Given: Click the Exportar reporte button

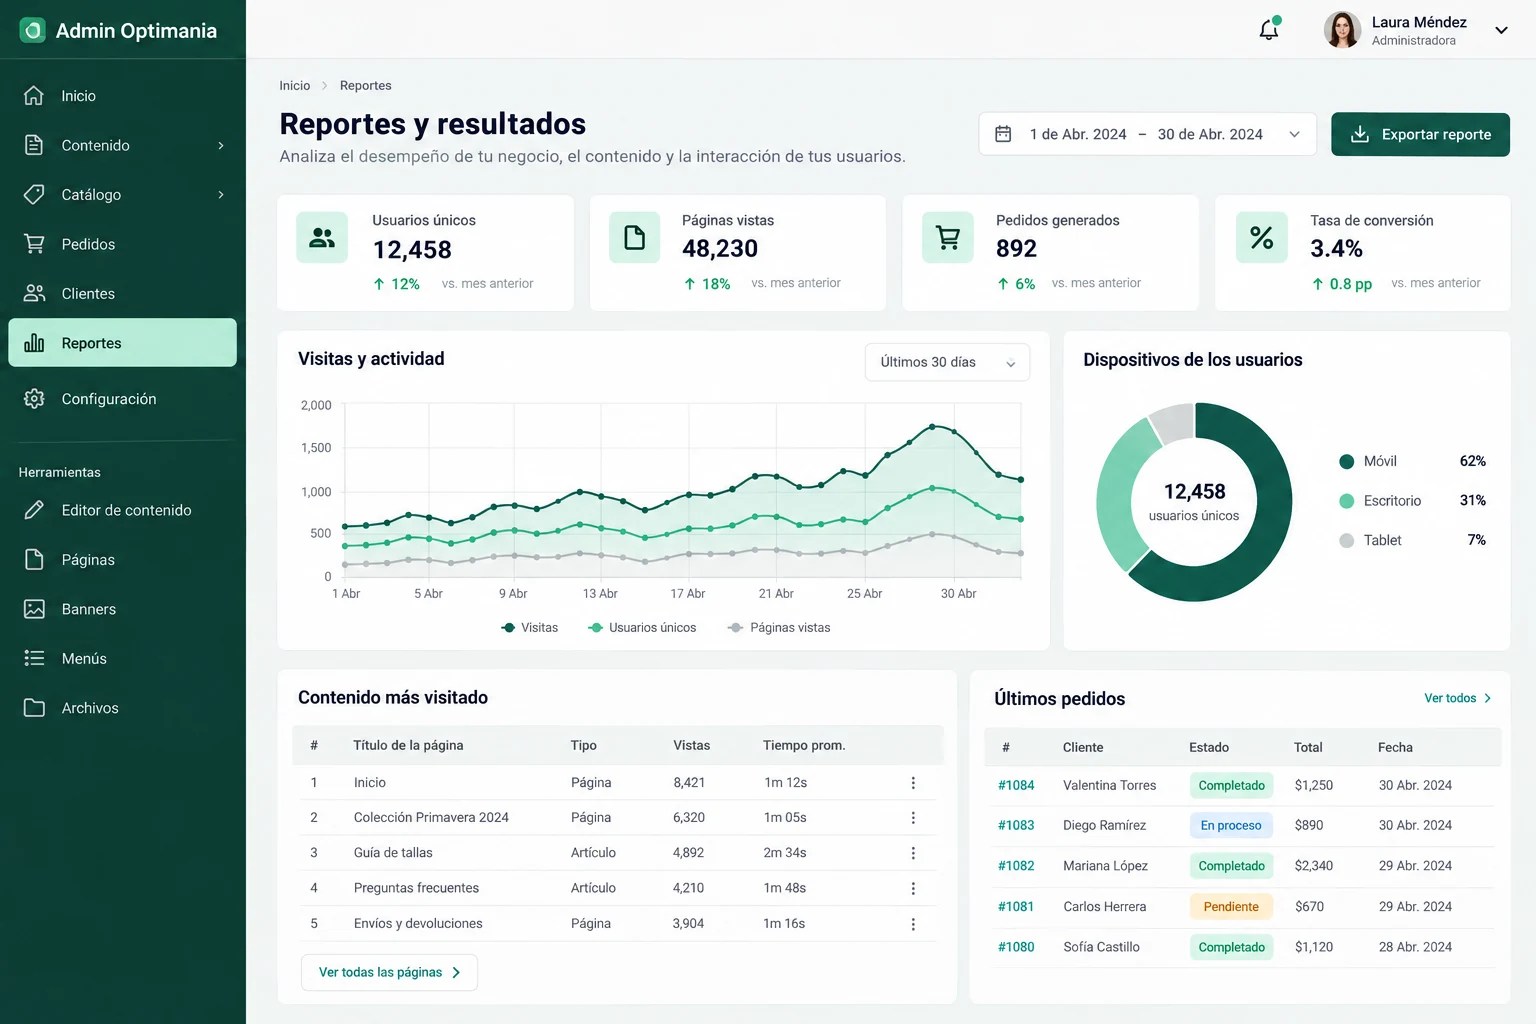Looking at the screenshot, I should (x=1420, y=134).
